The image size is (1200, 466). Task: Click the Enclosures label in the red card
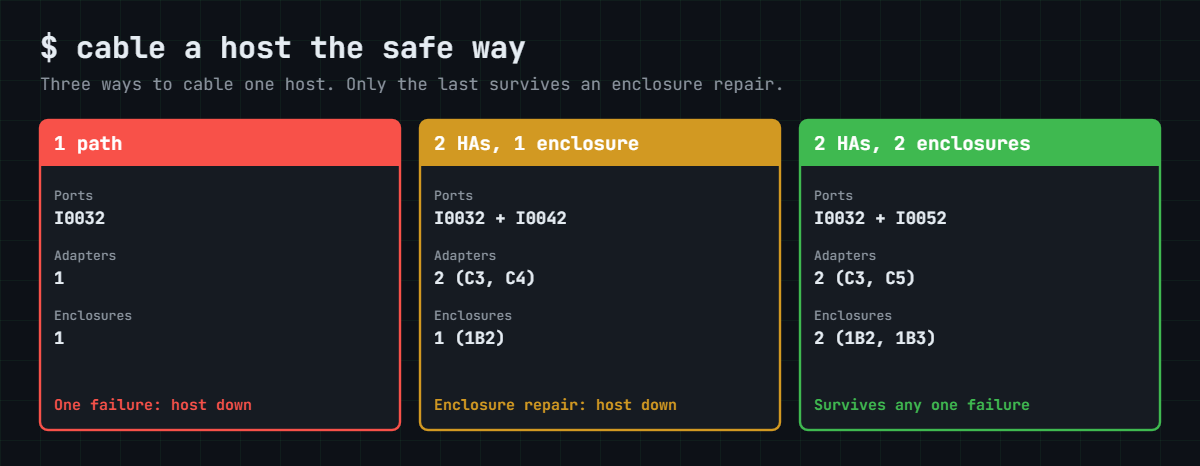93,315
